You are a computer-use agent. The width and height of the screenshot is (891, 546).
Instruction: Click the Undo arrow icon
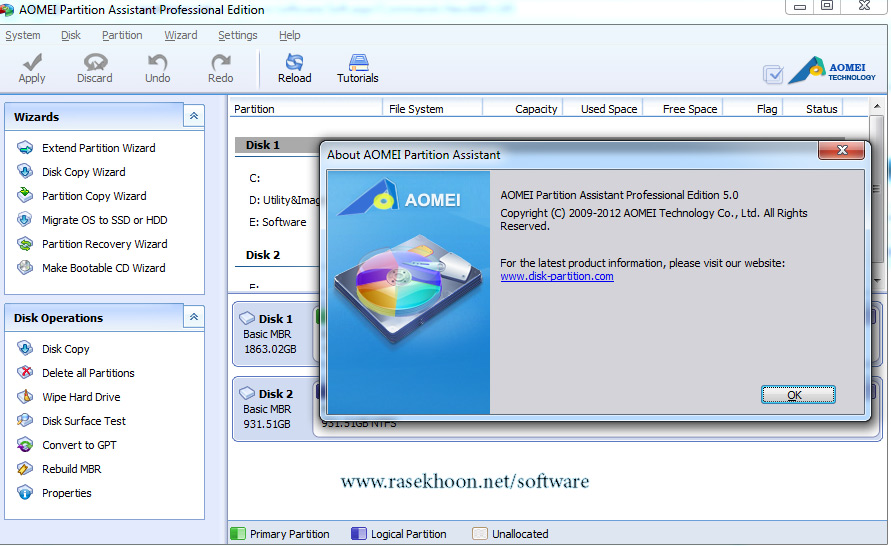157,61
